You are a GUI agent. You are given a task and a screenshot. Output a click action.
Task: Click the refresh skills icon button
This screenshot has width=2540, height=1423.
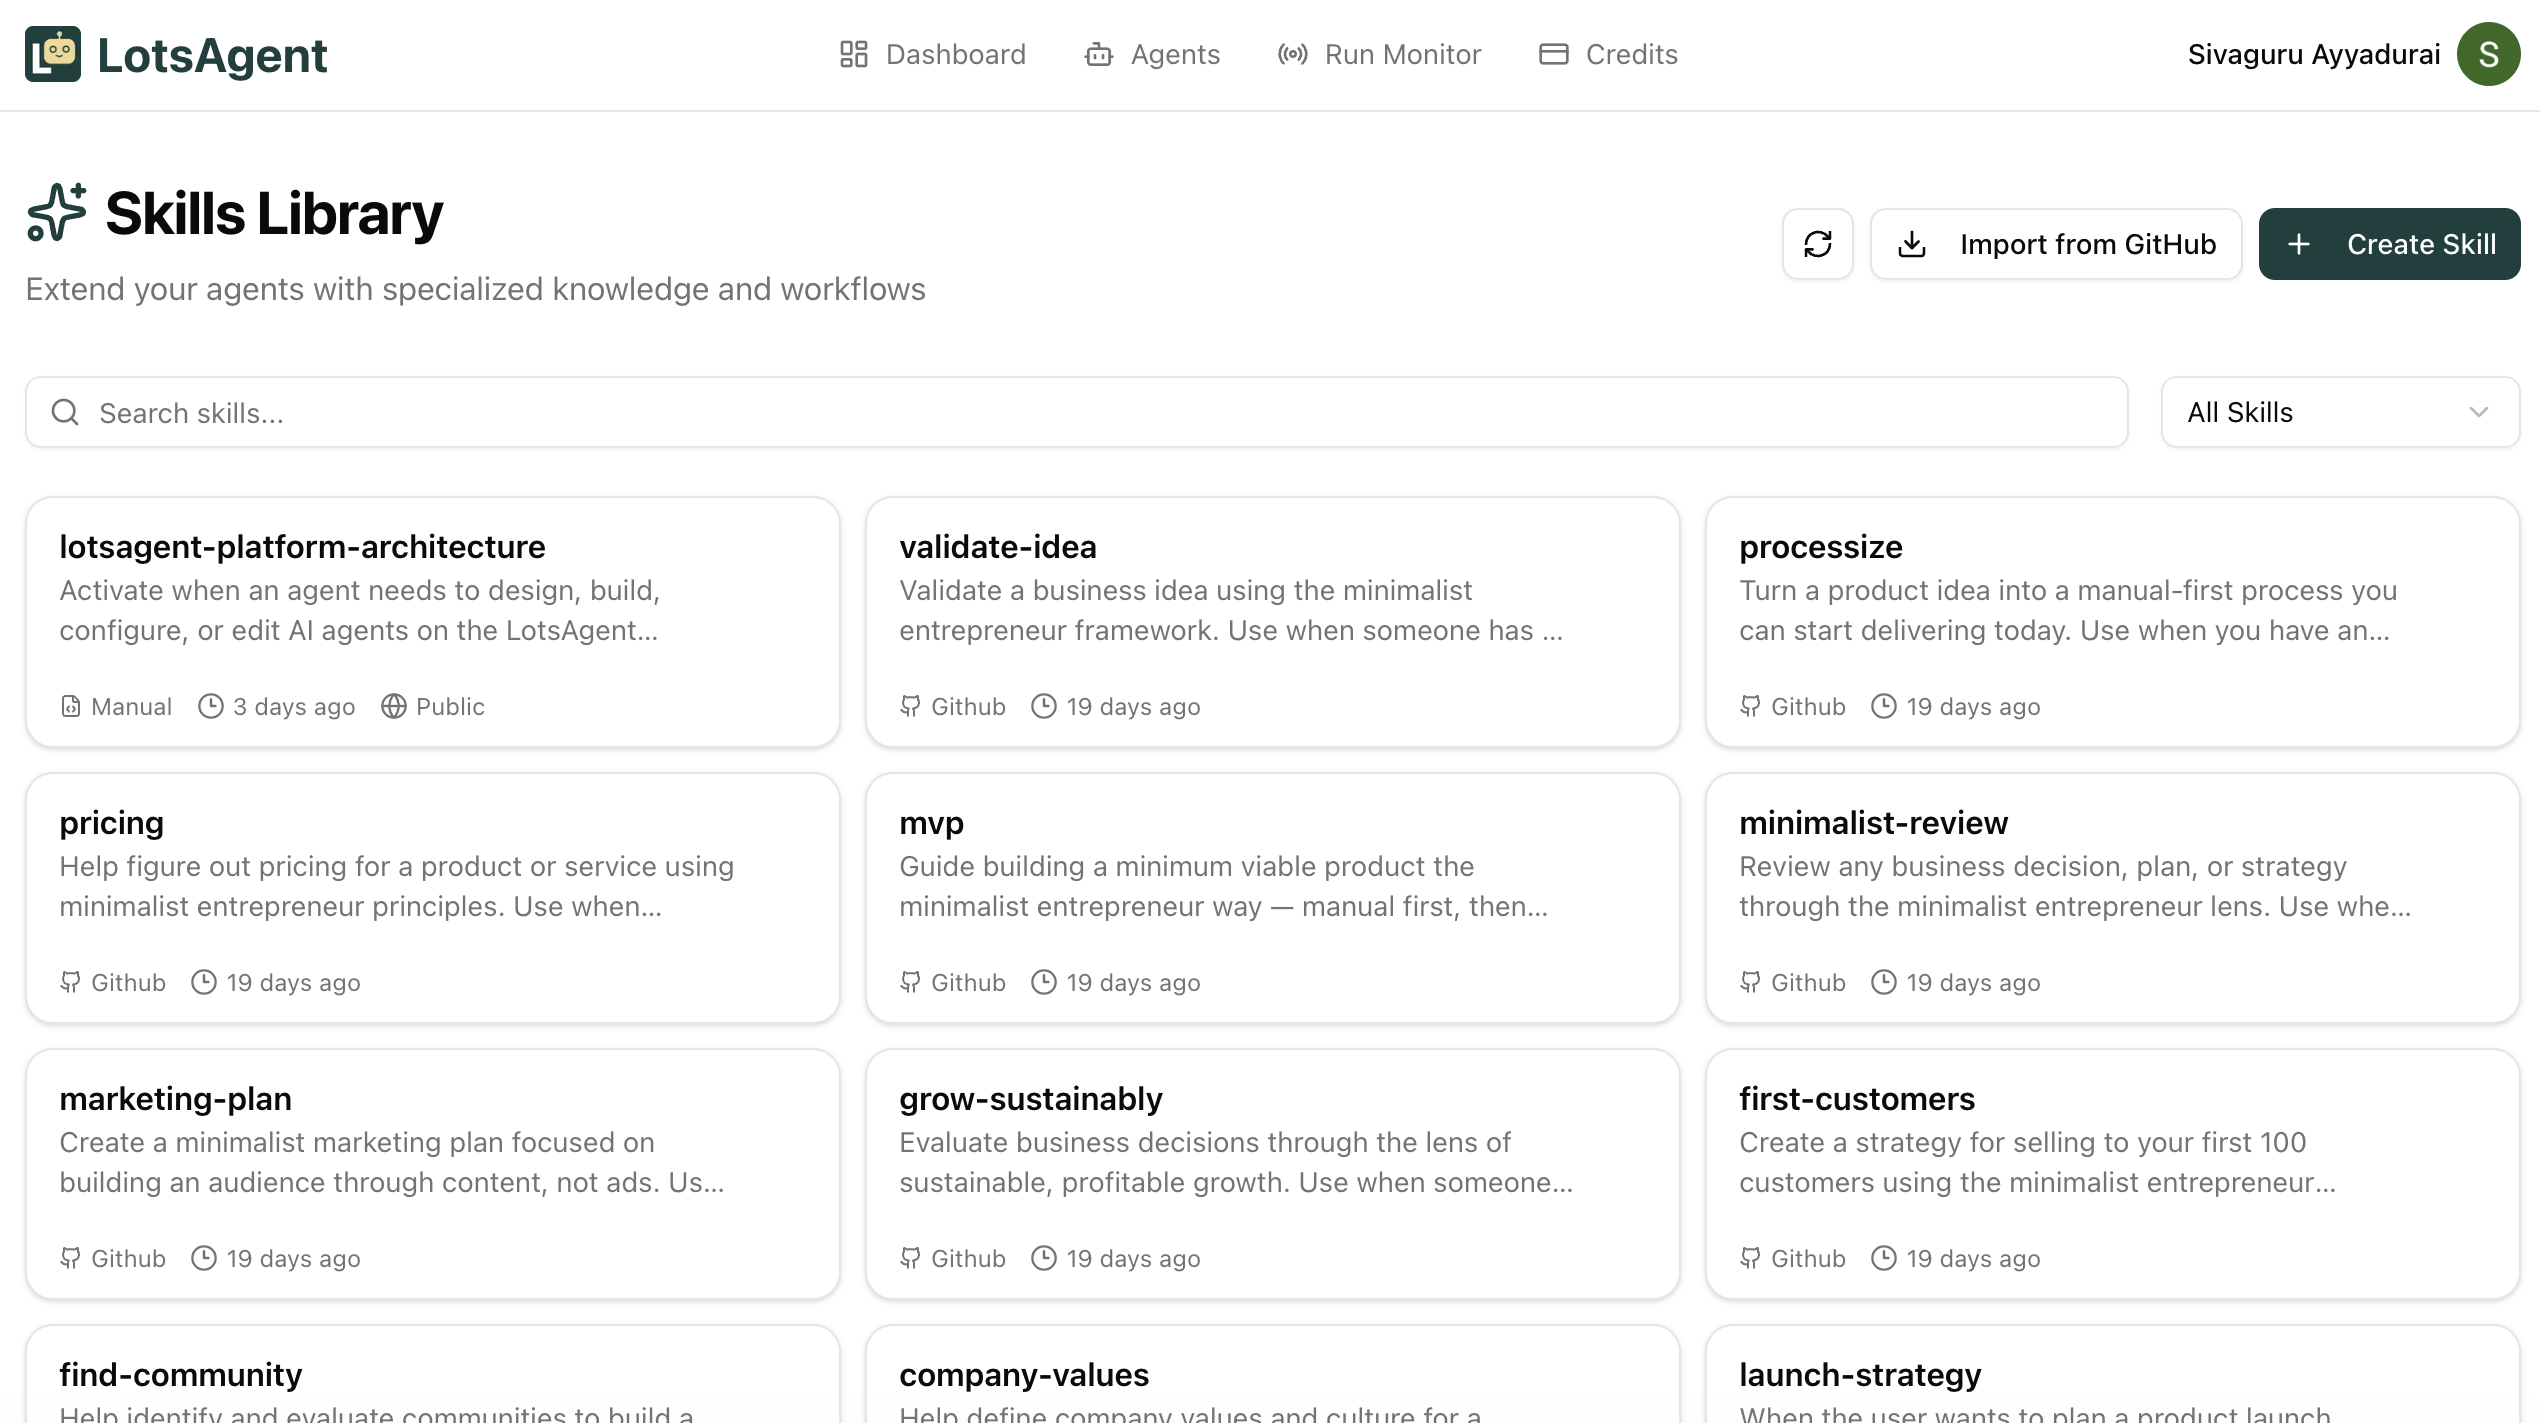click(x=1817, y=244)
